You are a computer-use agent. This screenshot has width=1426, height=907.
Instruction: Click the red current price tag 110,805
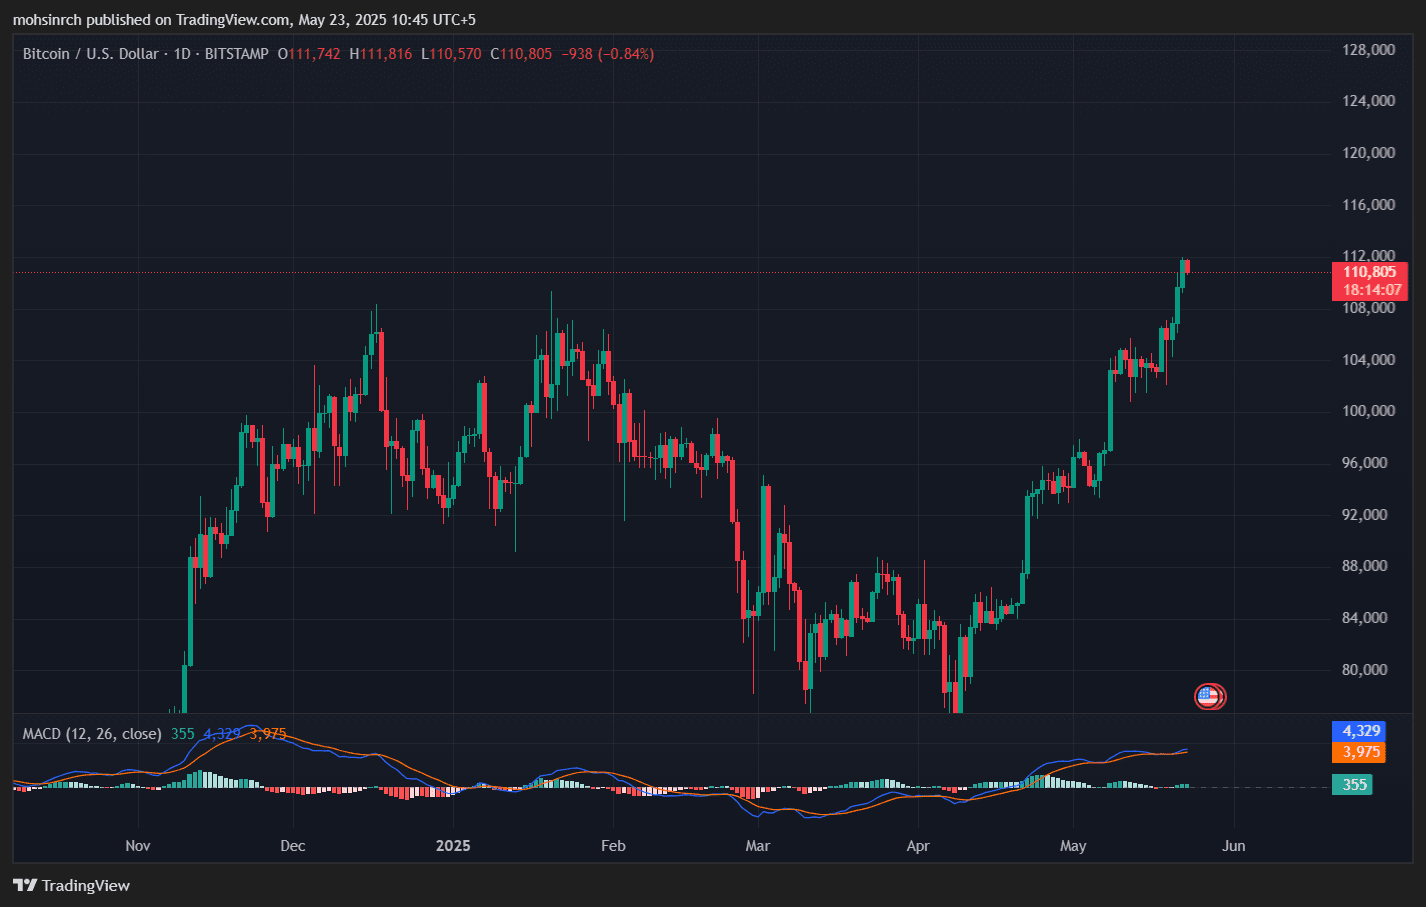pos(1370,272)
